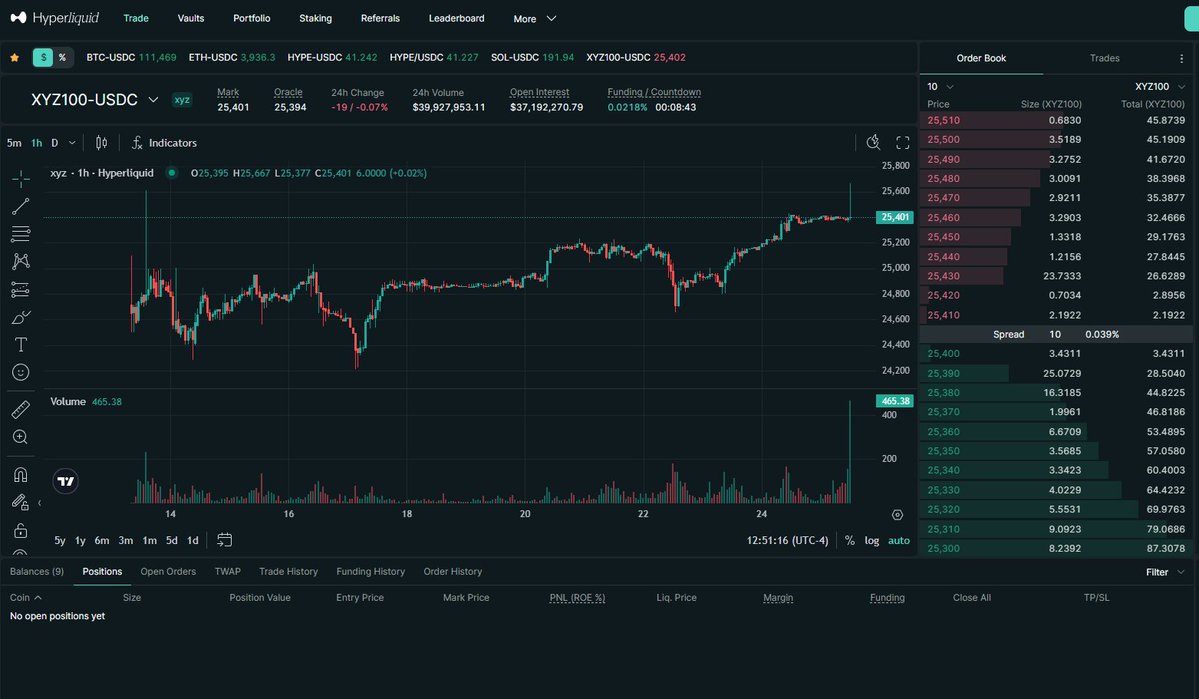Toggle lock all drawings icon
The height and width of the screenshot is (699, 1199).
[x=21, y=530]
